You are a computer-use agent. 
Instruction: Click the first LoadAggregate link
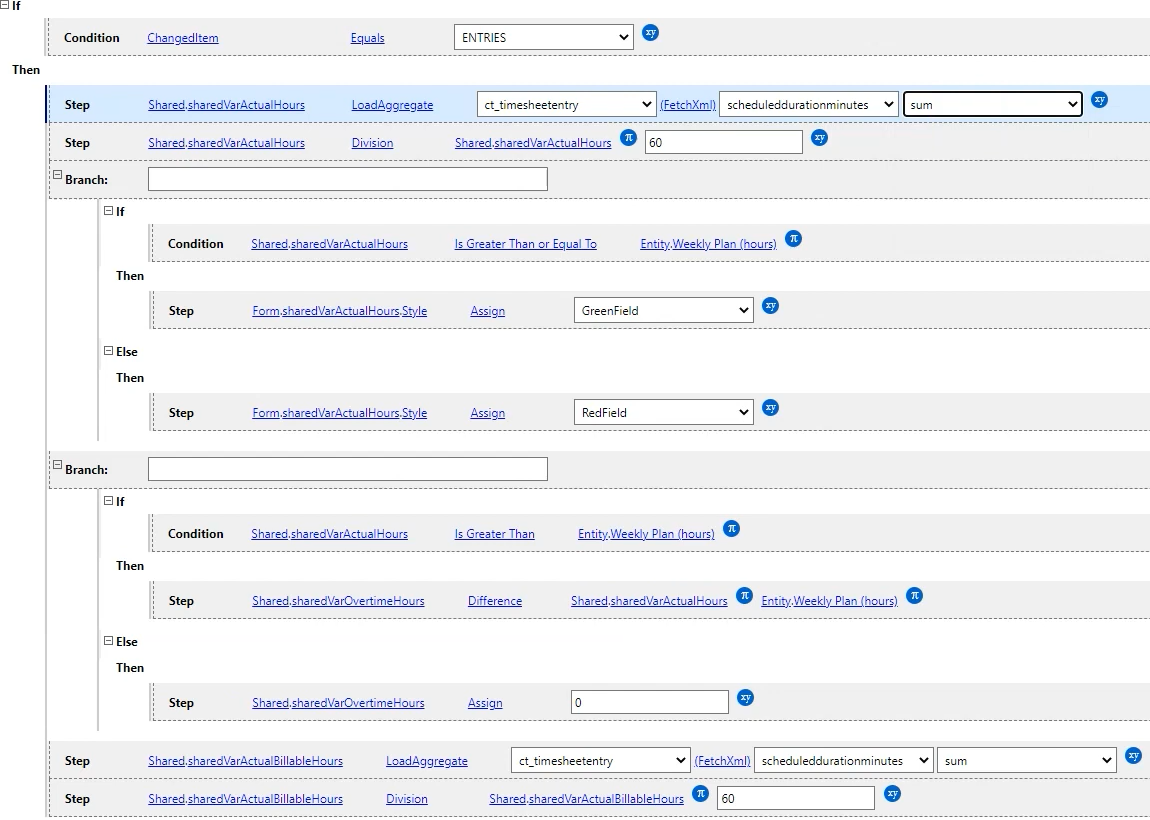tap(392, 105)
